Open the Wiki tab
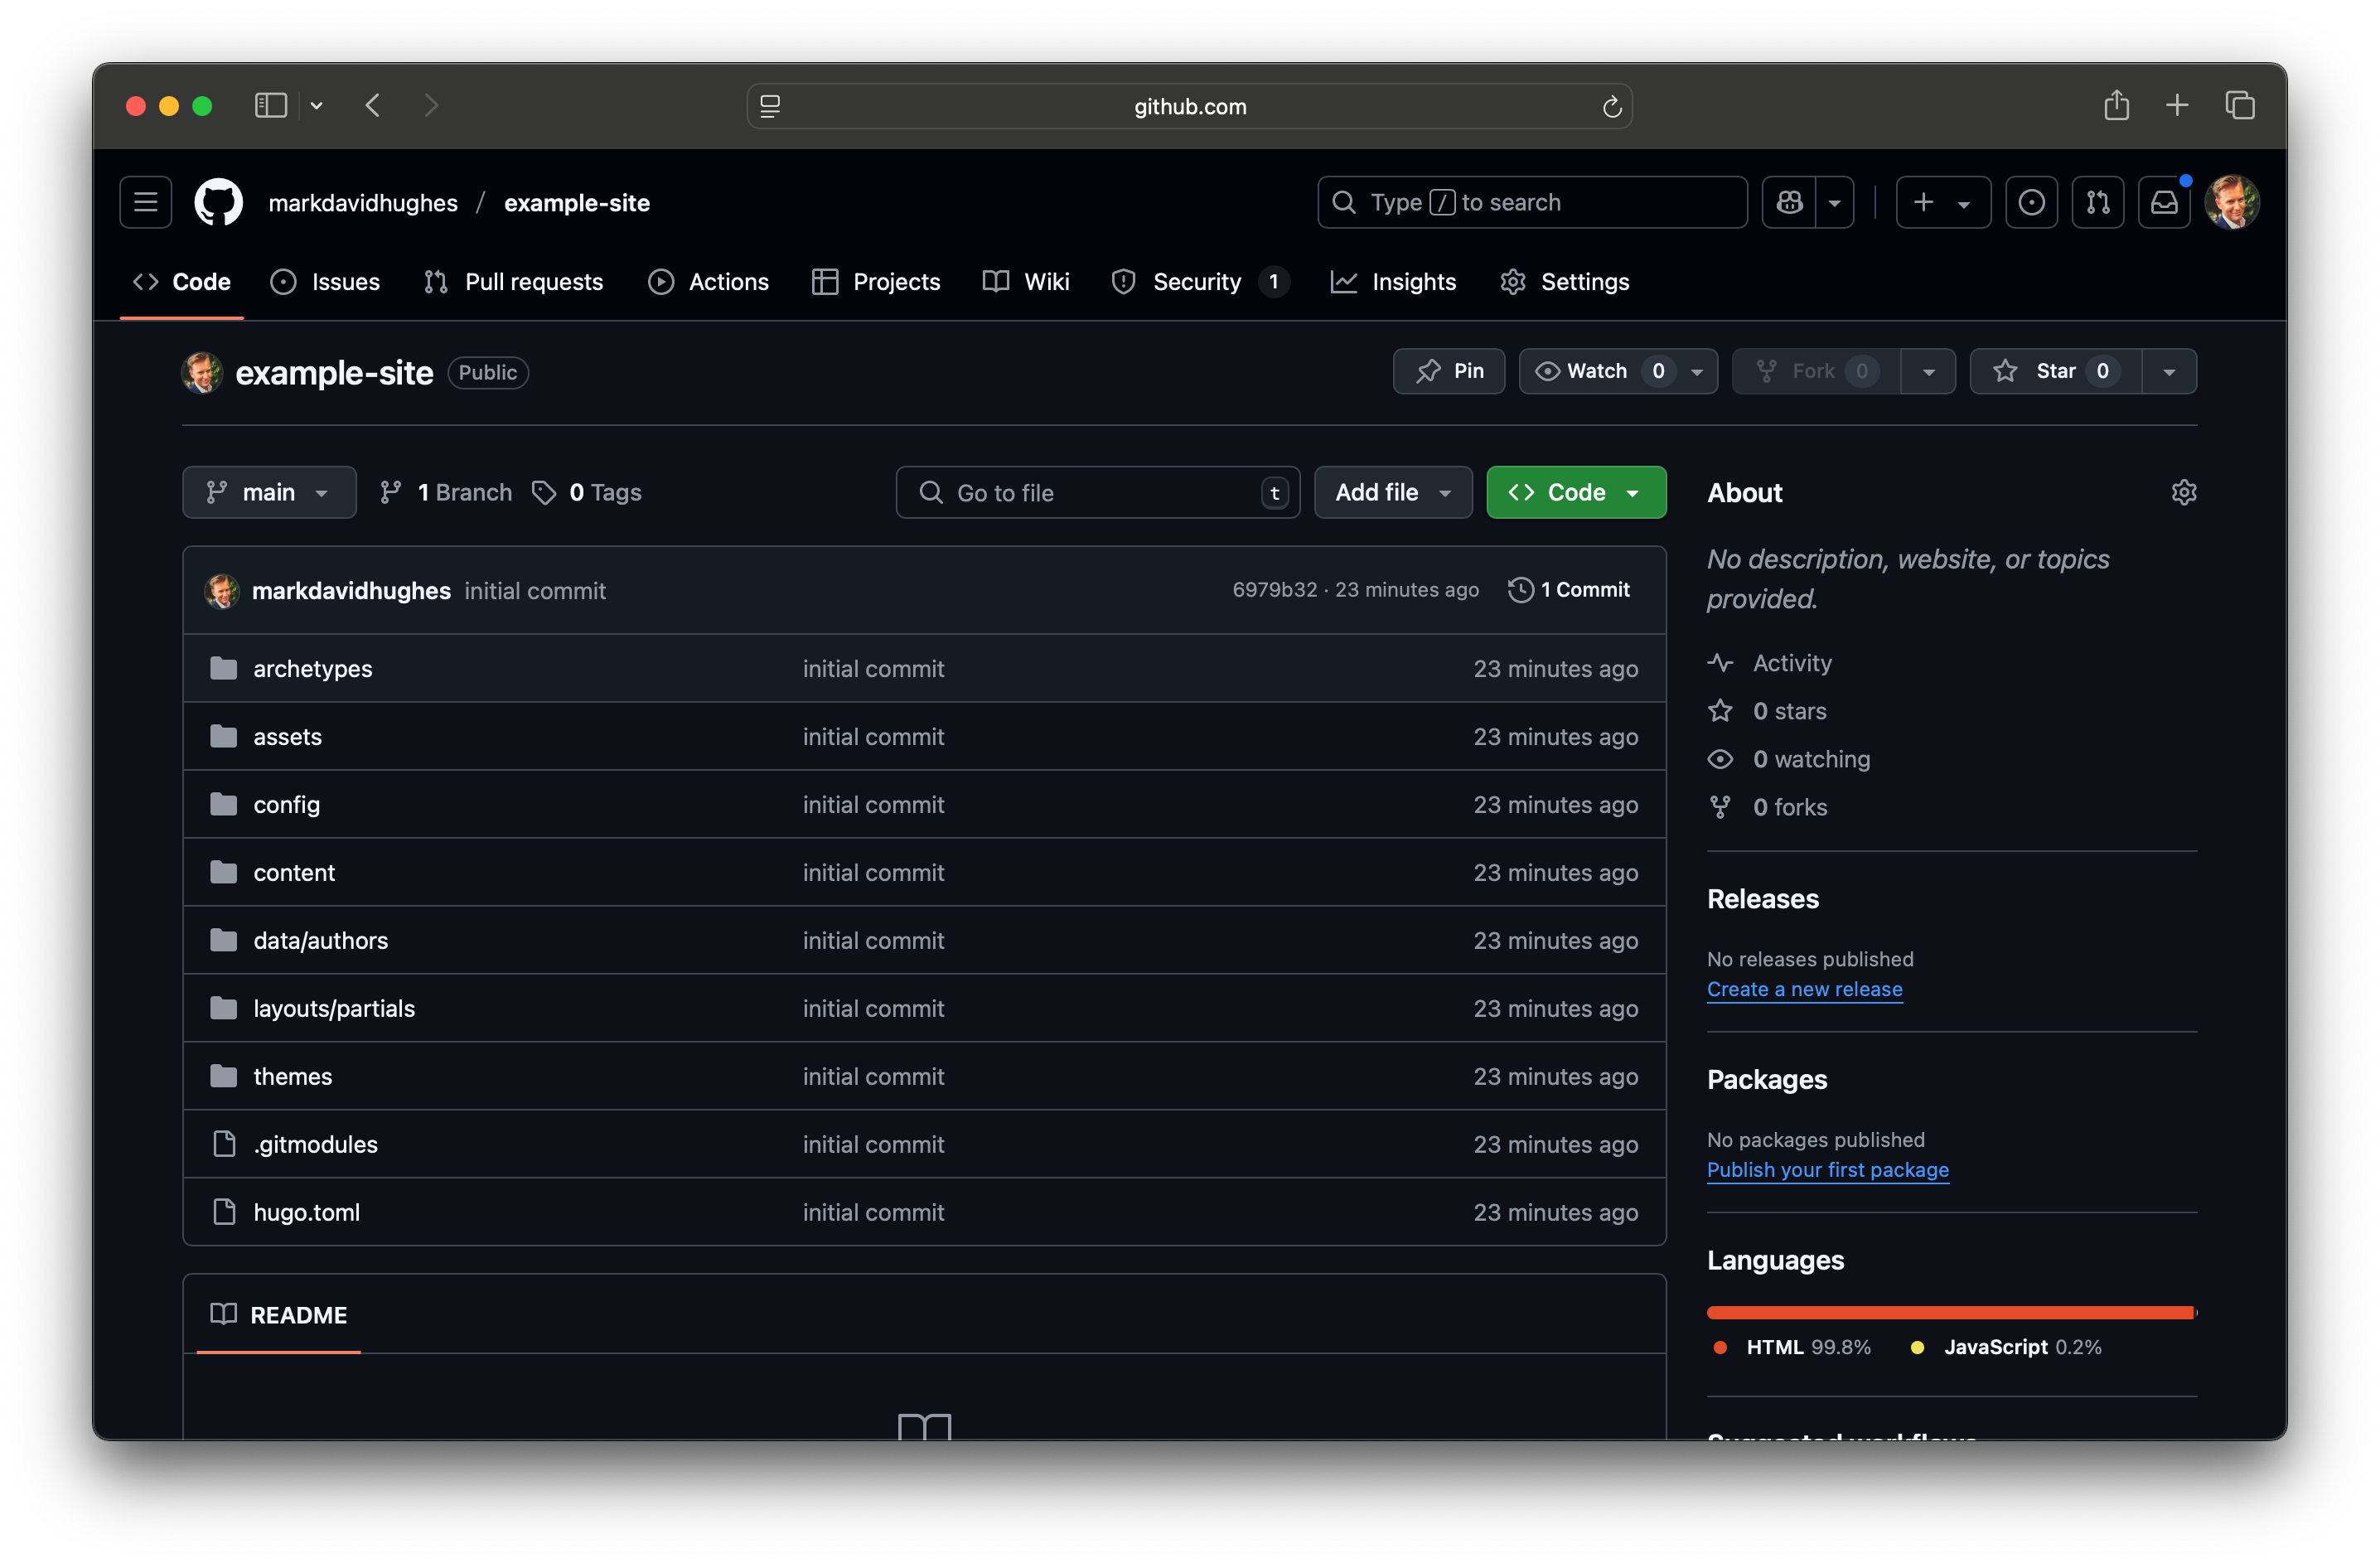Screen dimensions: 2380x1563 1026,282
